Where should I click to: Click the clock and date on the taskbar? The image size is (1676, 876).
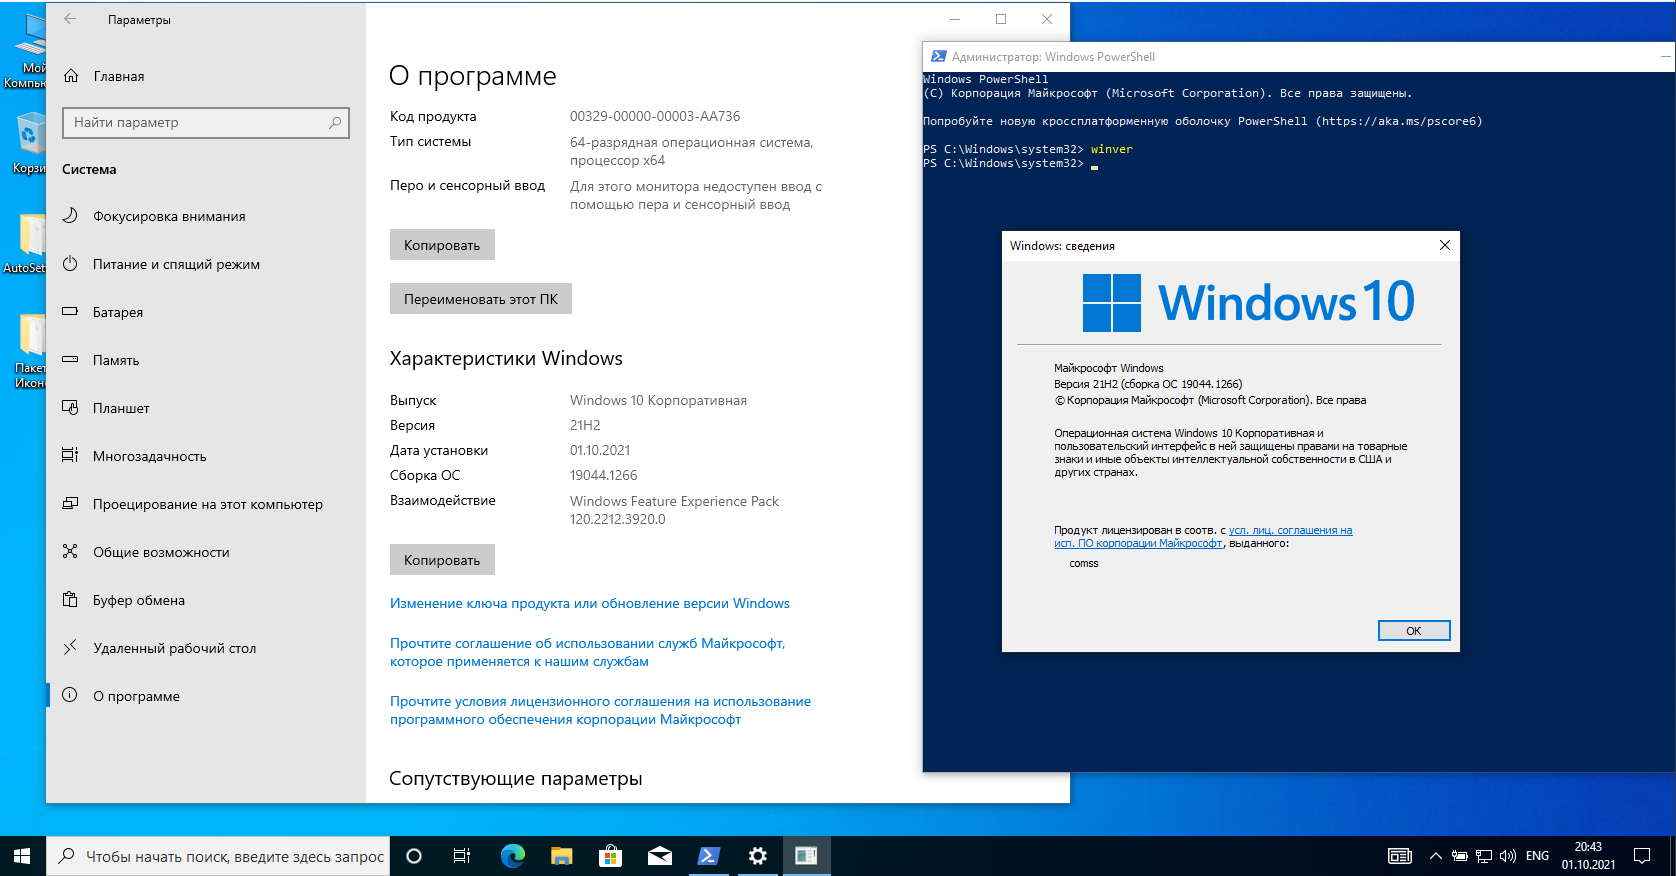tap(1588, 856)
